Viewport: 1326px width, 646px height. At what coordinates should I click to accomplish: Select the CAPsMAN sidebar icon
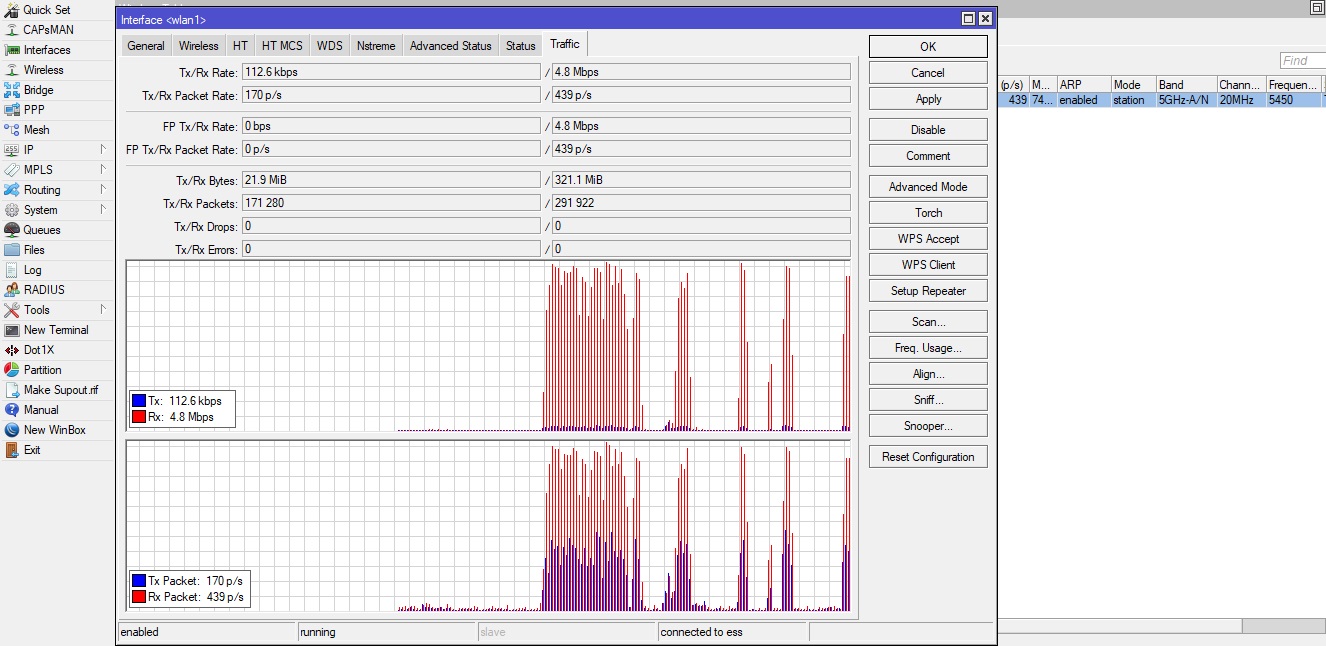tap(45, 30)
